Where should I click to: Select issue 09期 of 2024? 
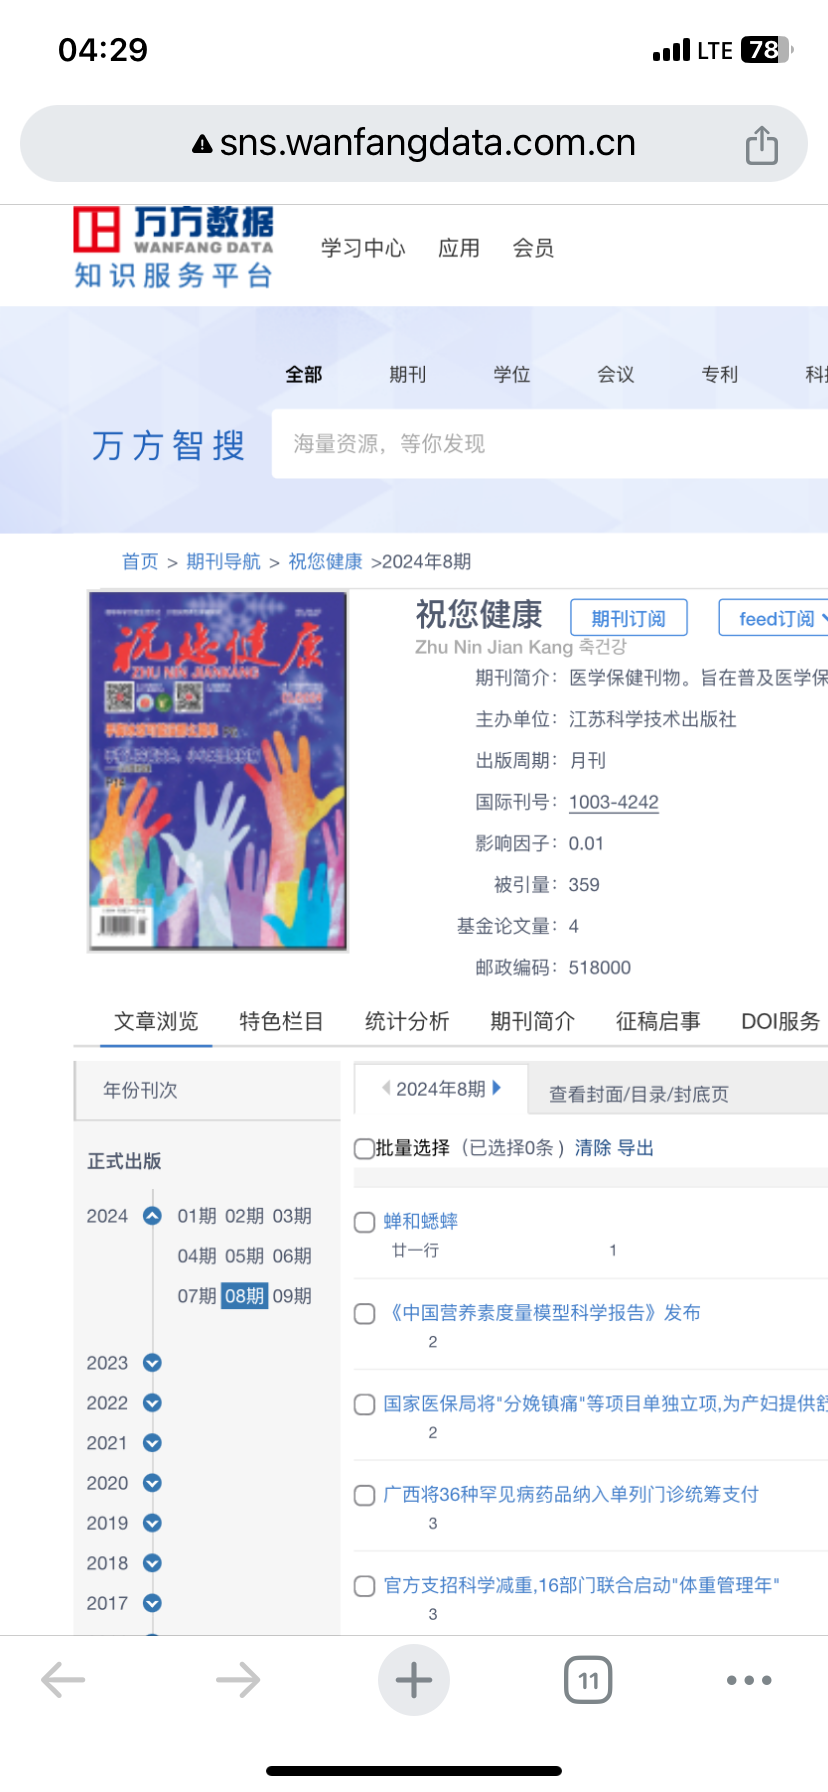(292, 1296)
